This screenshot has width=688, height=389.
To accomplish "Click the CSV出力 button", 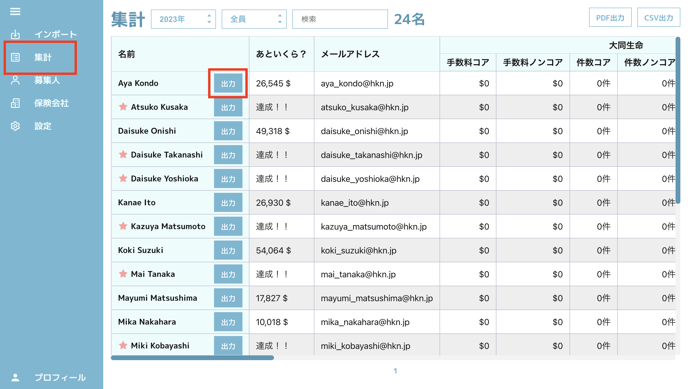I will point(658,18).
